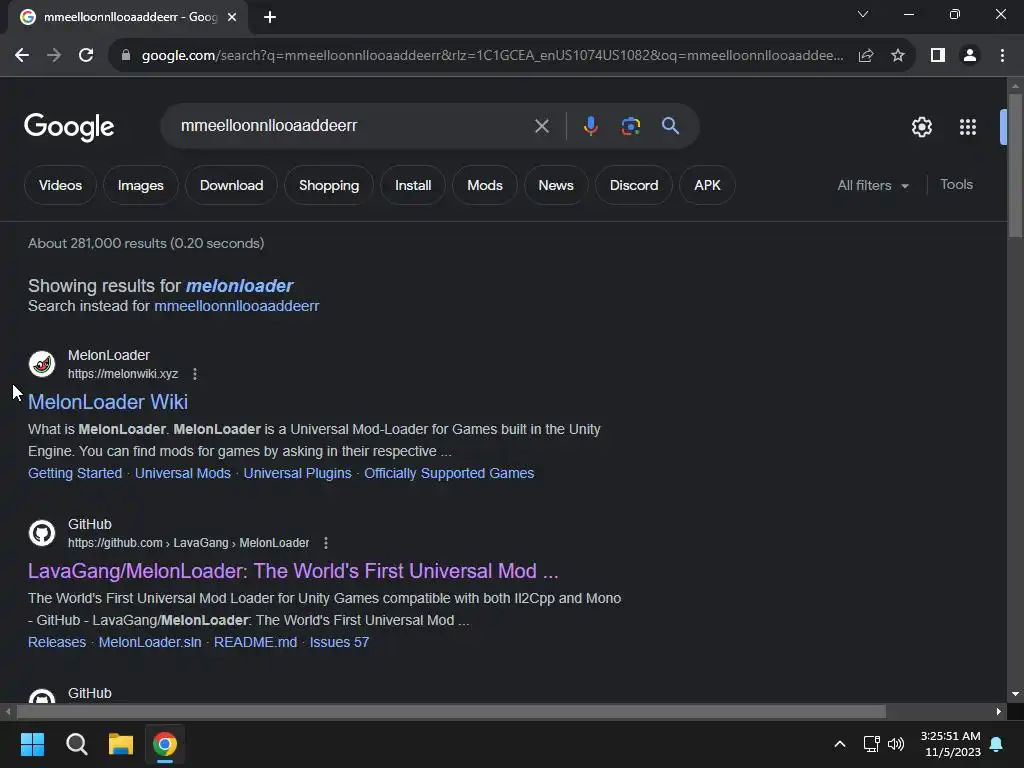This screenshot has height=768, width=1024.
Task: Click the corrected term melonloader
Action: pos(239,286)
